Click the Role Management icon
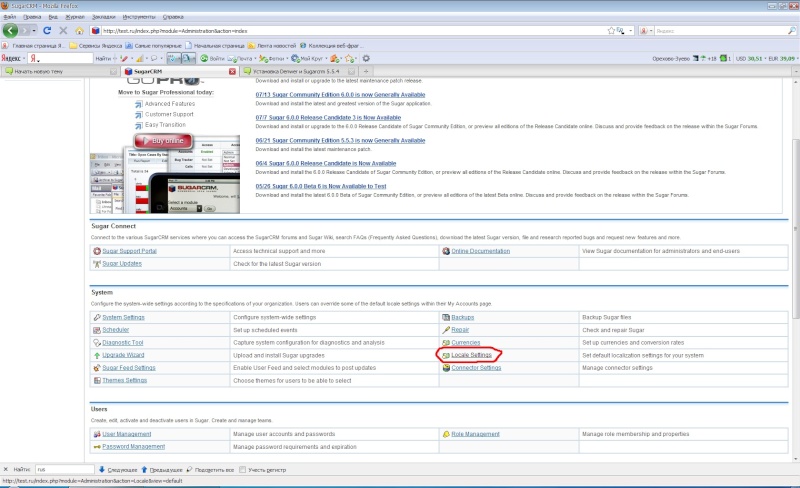This screenshot has height=488, width=800. tap(446, 434)
